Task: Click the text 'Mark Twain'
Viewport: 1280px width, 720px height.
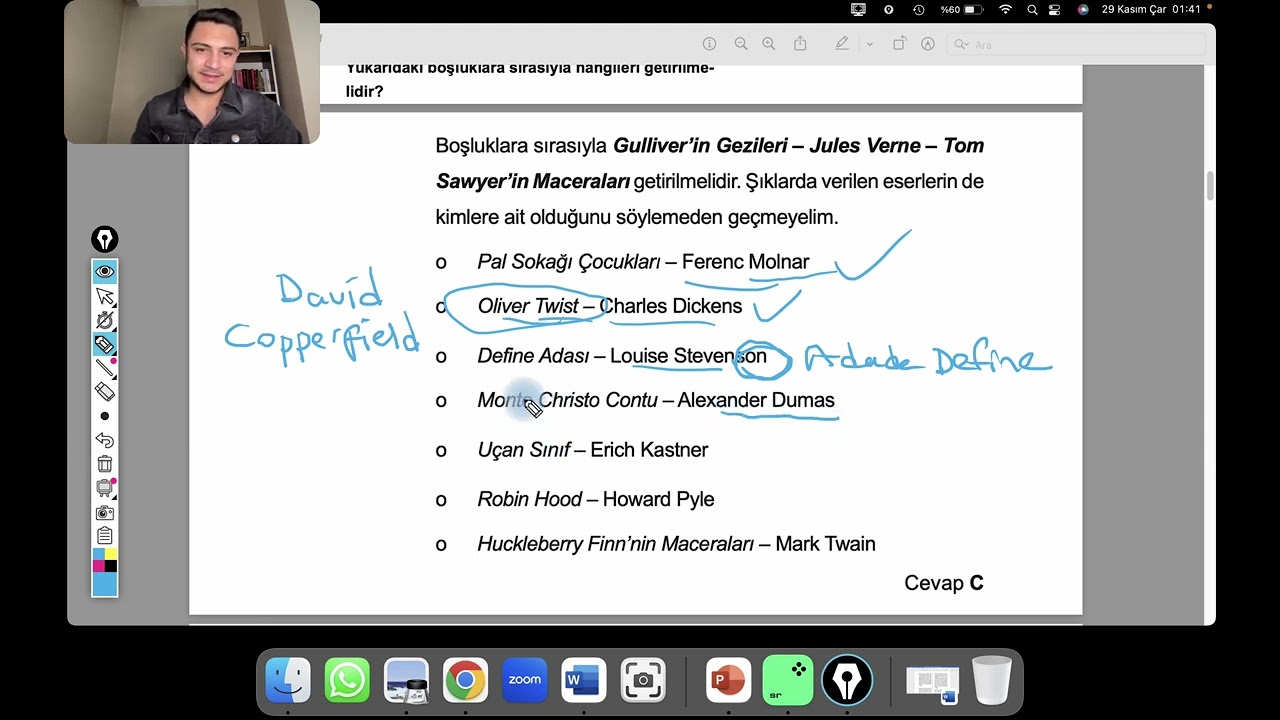Action: click(825, 544)
